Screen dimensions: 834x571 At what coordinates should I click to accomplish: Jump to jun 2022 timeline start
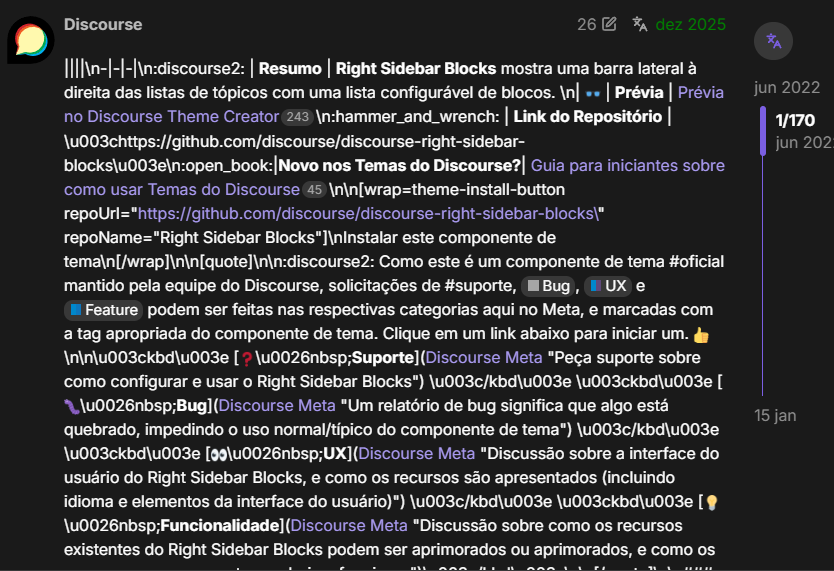787,87
